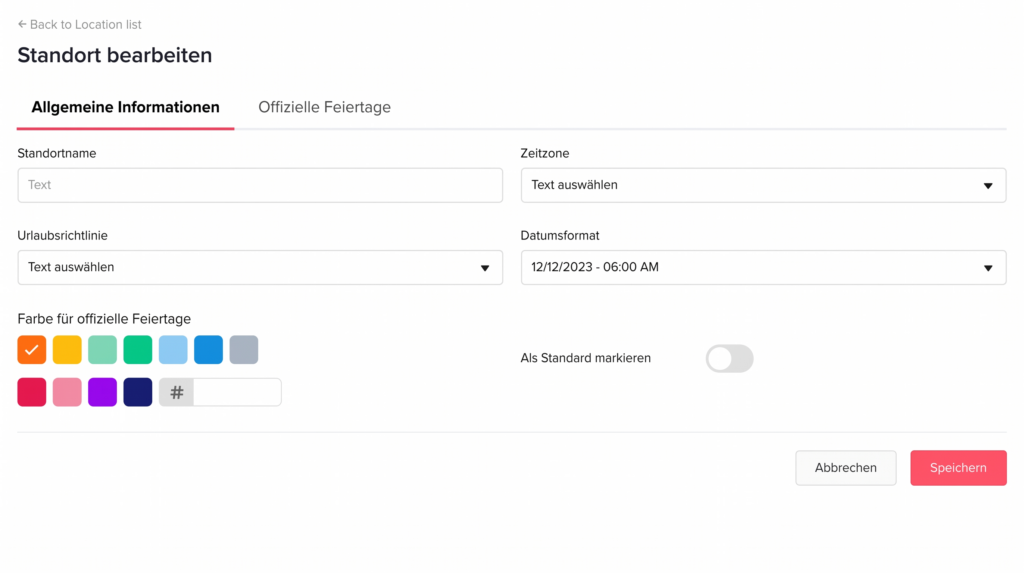Select the checked orange color swatch
The width and height of the screenshot is (1024, 573).
click(32, 350)
